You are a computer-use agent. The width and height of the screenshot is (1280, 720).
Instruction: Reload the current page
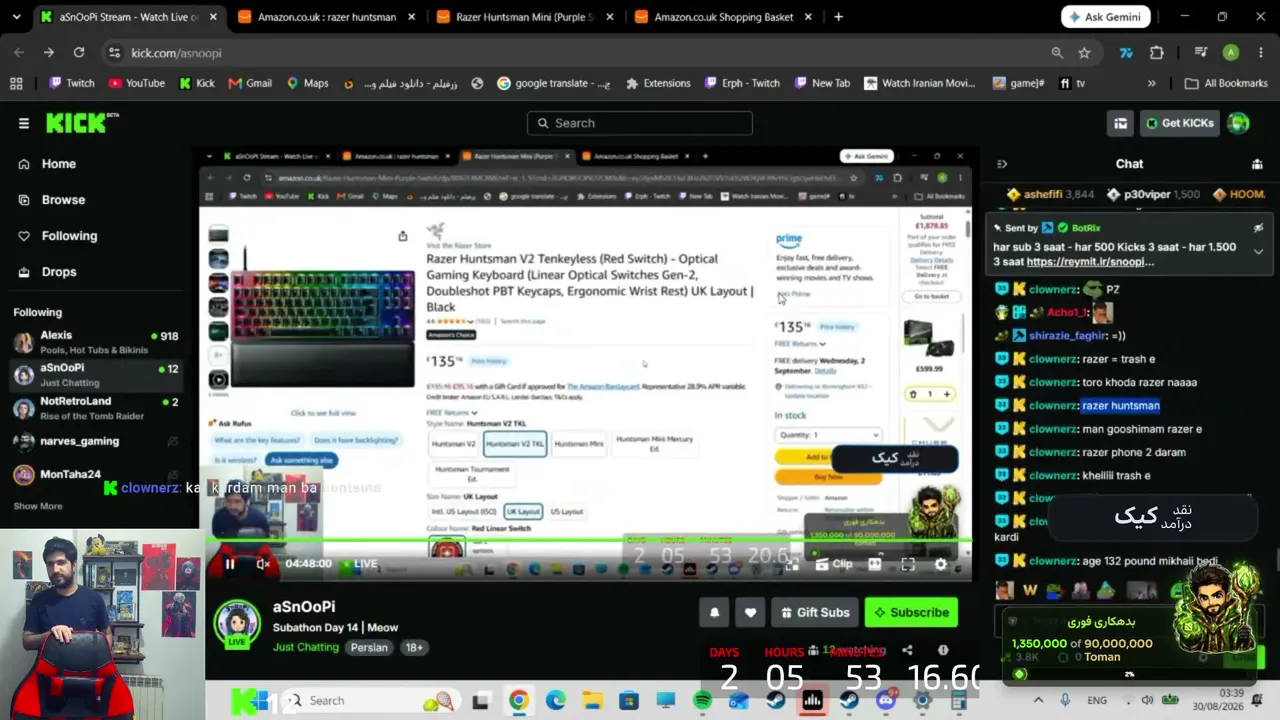[x=78, y=53]
